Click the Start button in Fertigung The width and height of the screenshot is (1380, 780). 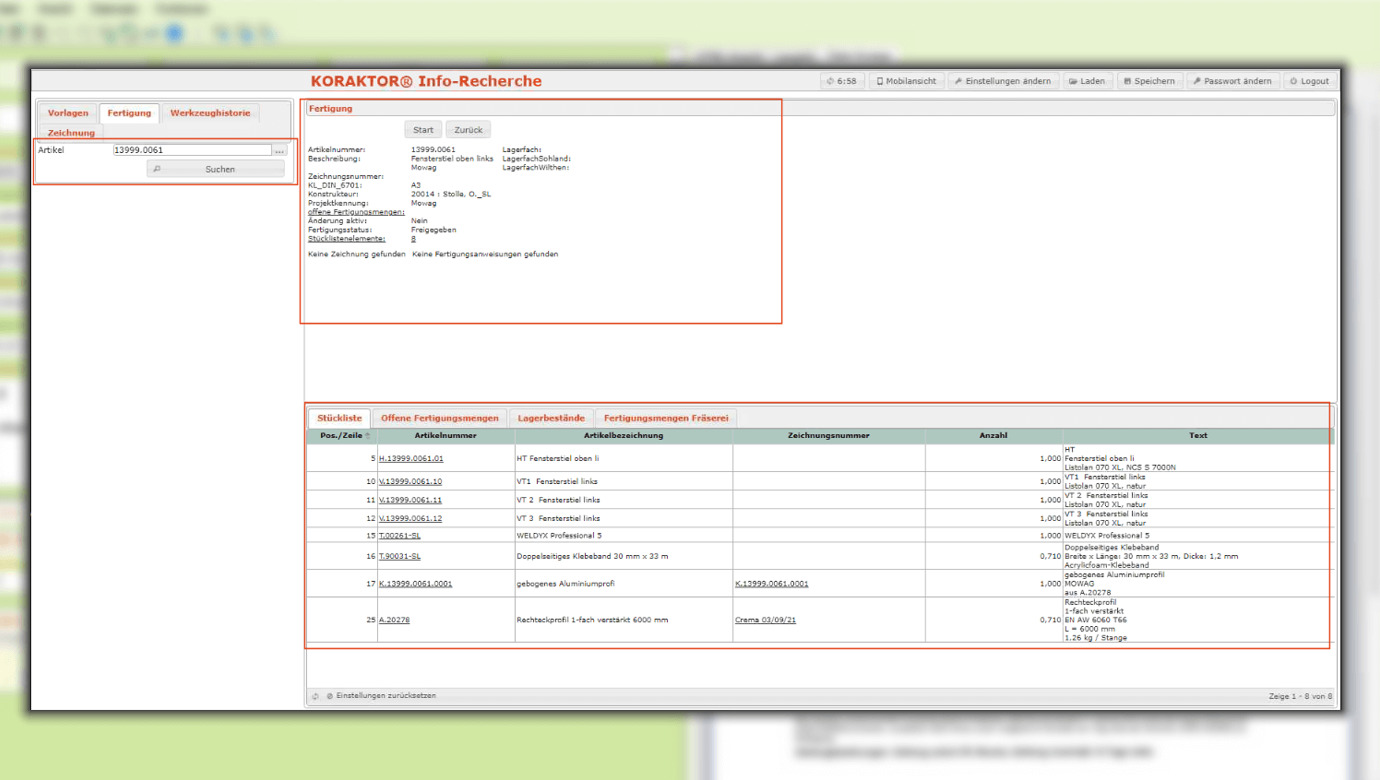click(x=423, y=130)
